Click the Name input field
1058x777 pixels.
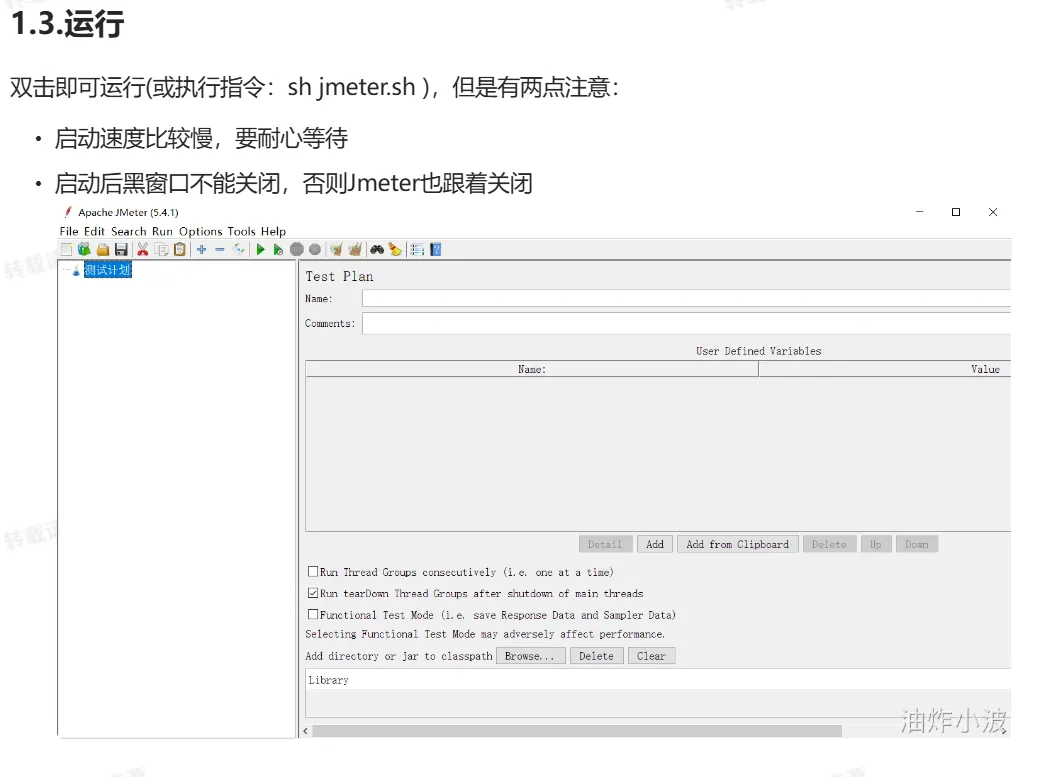686,298
